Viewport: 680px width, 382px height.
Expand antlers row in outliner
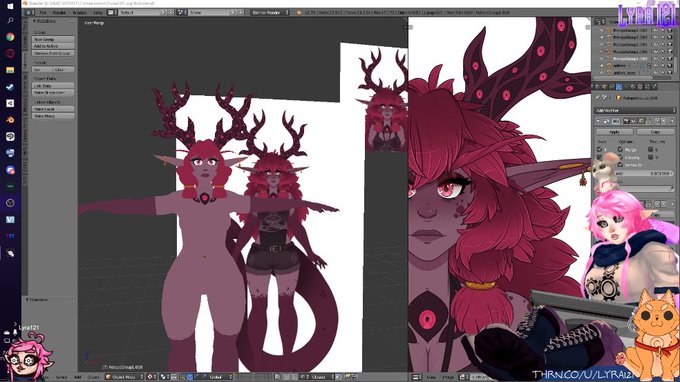coord(602,65)
